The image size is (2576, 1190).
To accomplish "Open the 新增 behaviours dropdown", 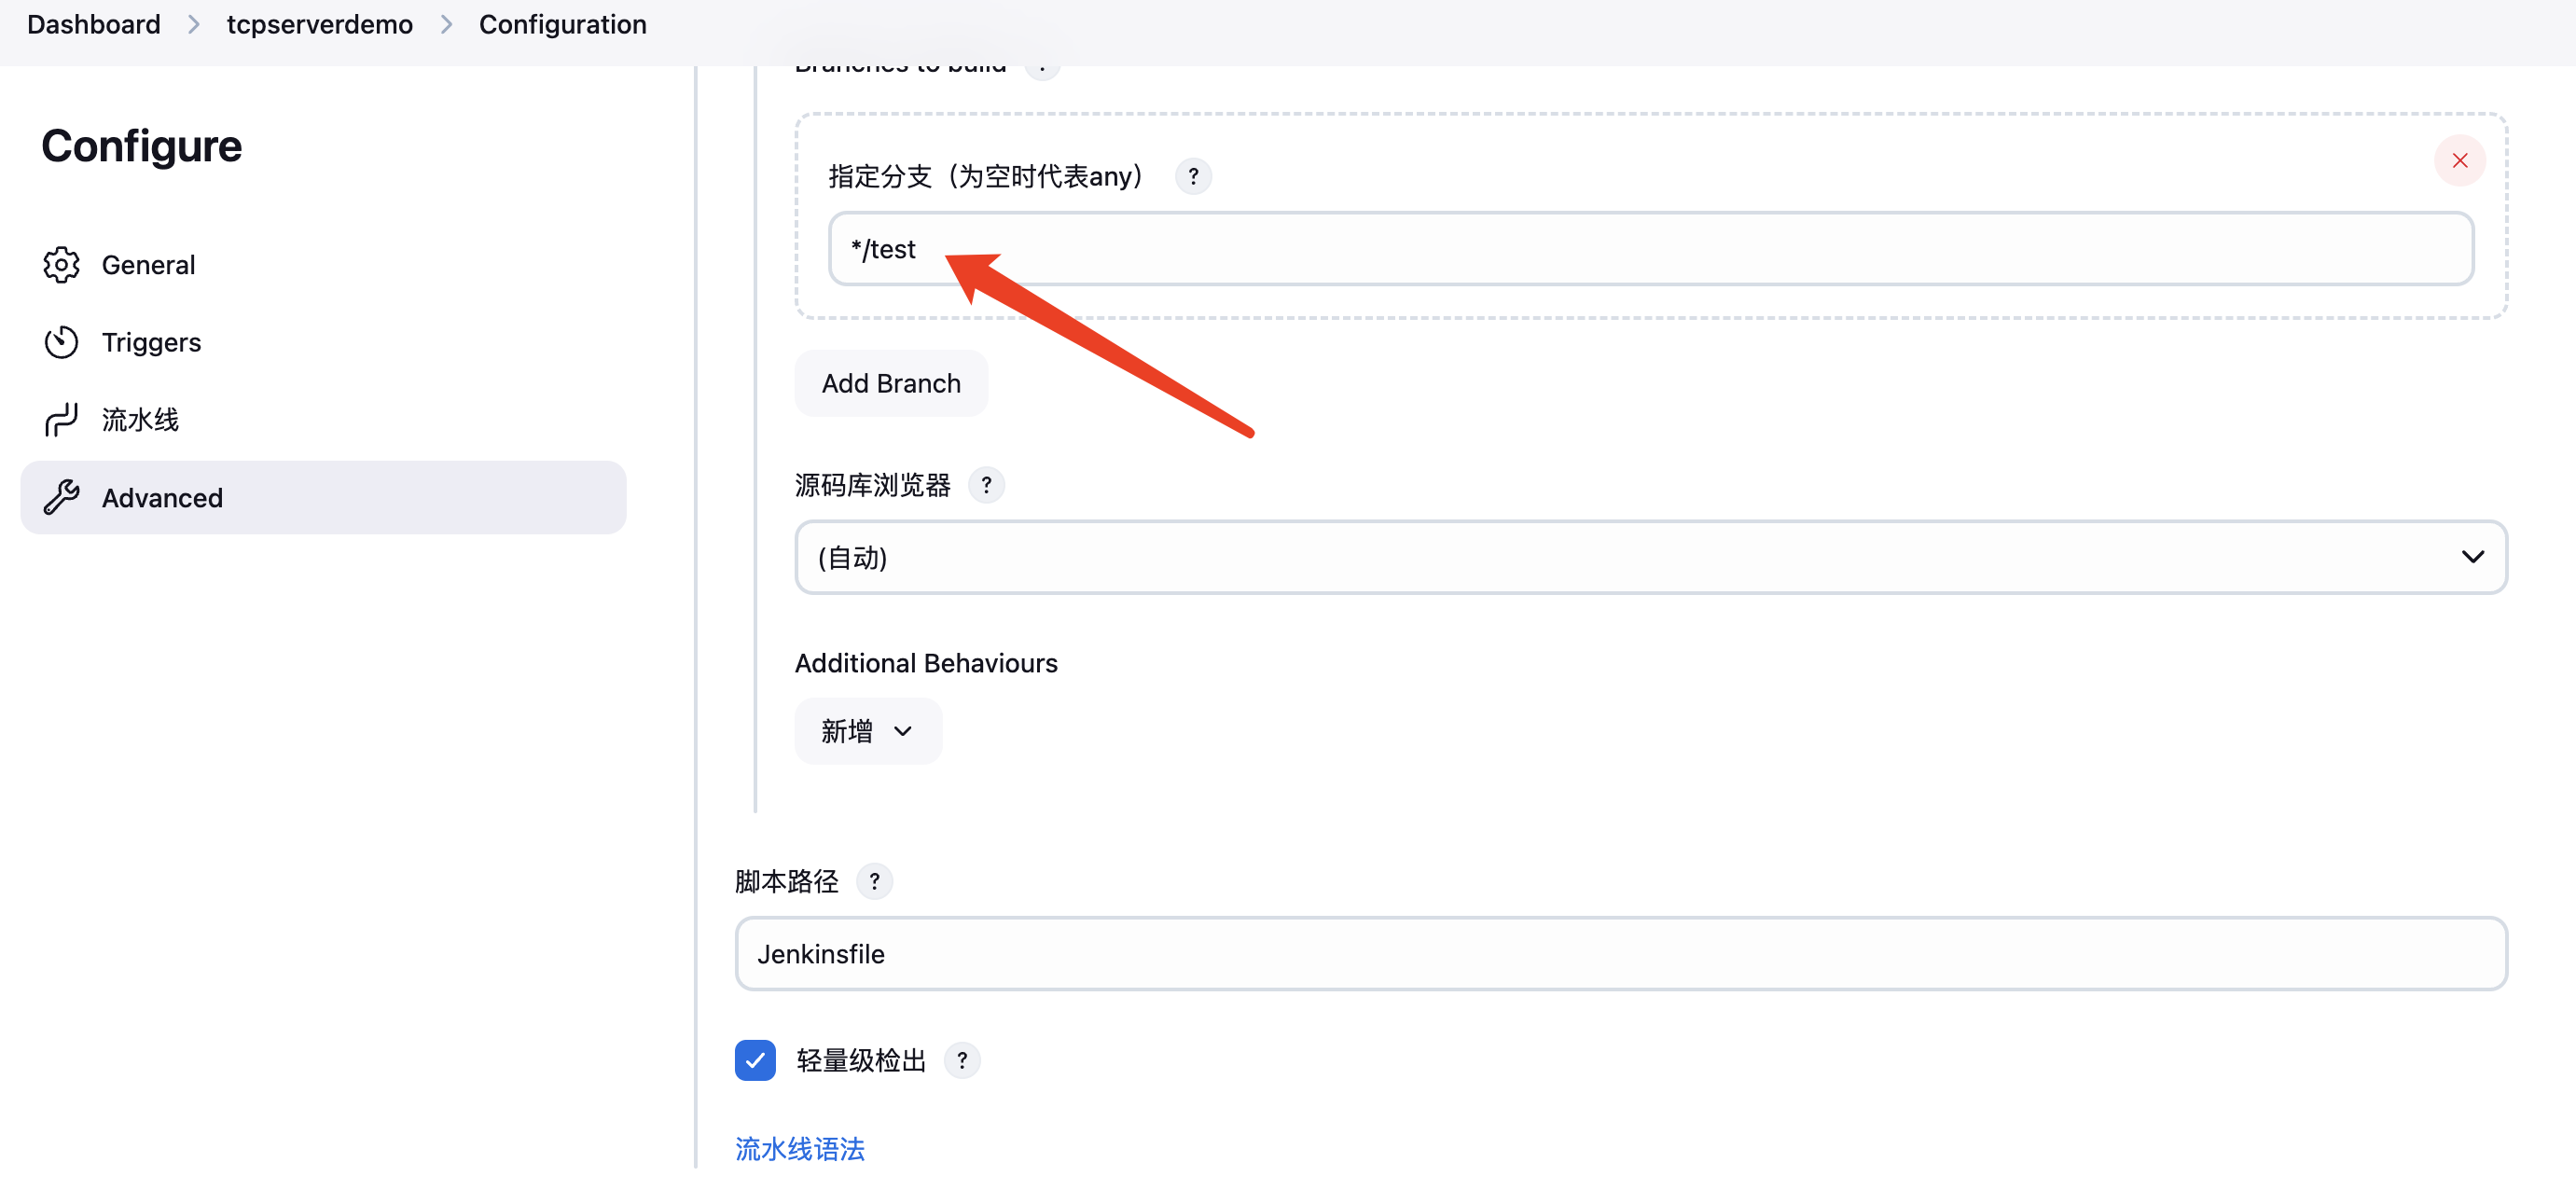I will [867, 732].
